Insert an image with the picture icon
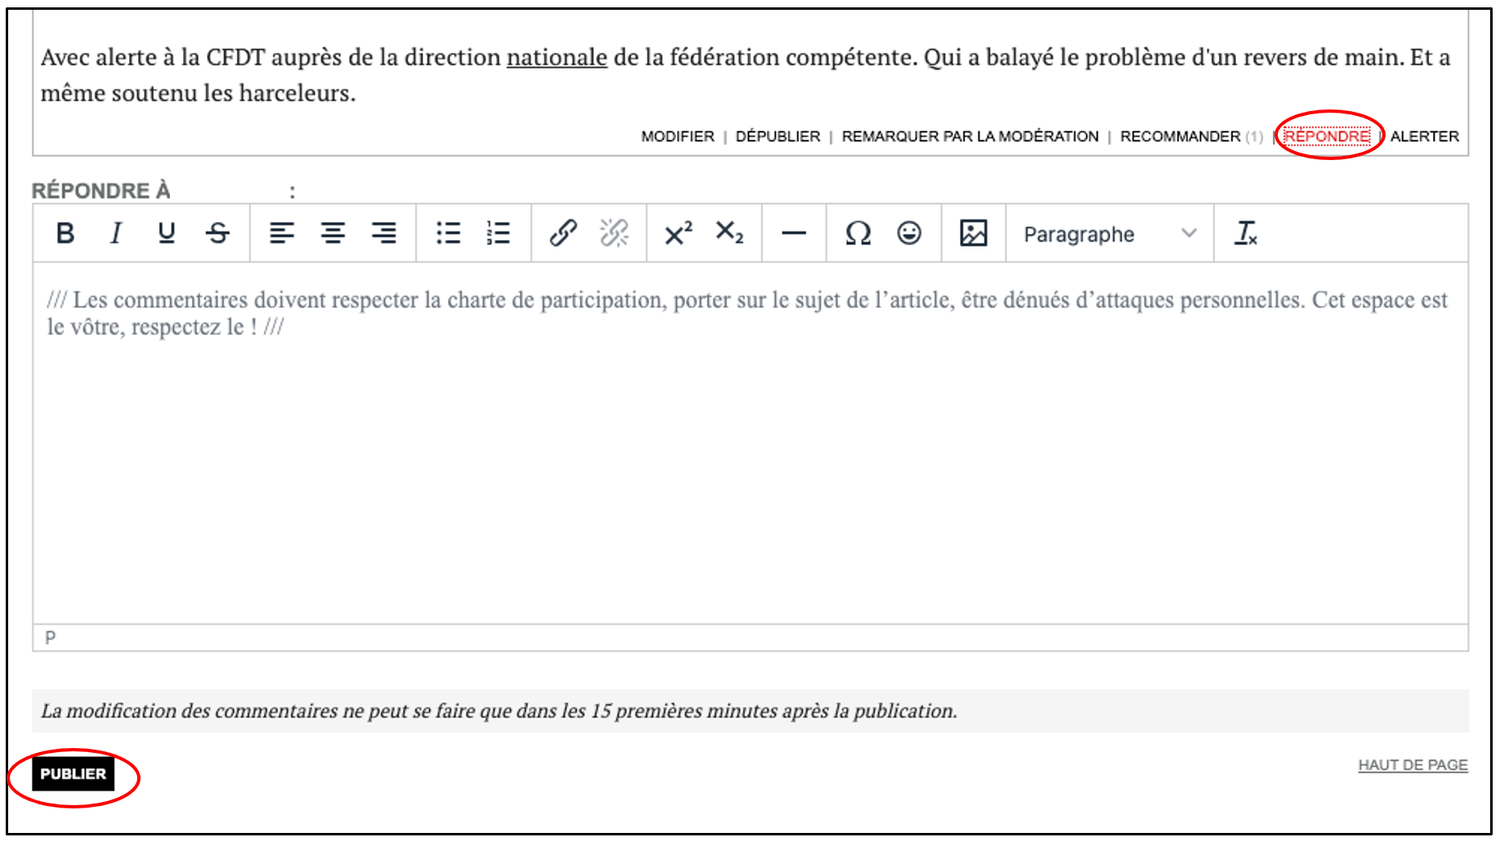Screen dimensions: 1500x846 (973, 234)
